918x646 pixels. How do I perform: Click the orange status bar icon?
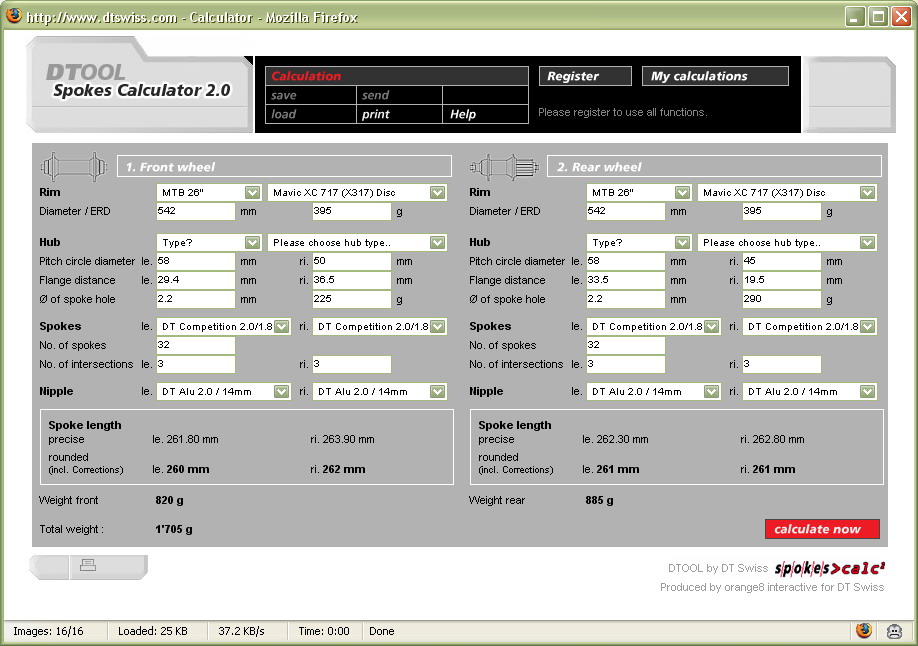click(x=864, y=631)
